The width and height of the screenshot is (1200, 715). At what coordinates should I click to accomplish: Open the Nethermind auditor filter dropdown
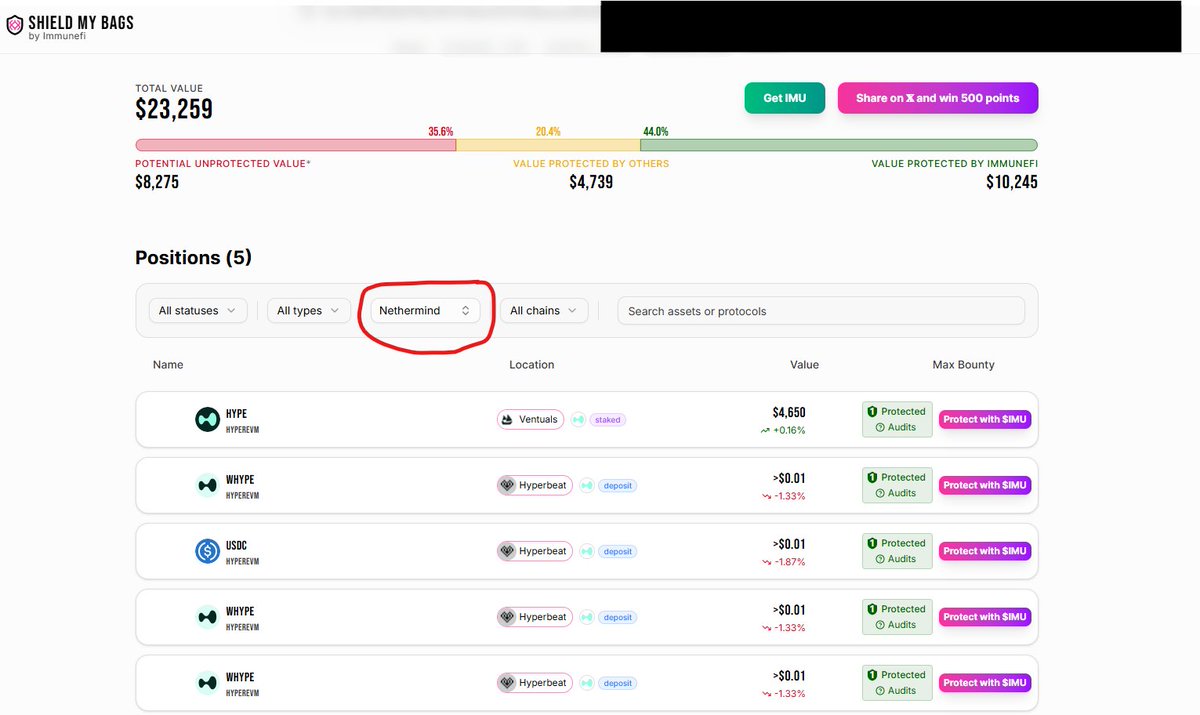[x=425, y=311]
